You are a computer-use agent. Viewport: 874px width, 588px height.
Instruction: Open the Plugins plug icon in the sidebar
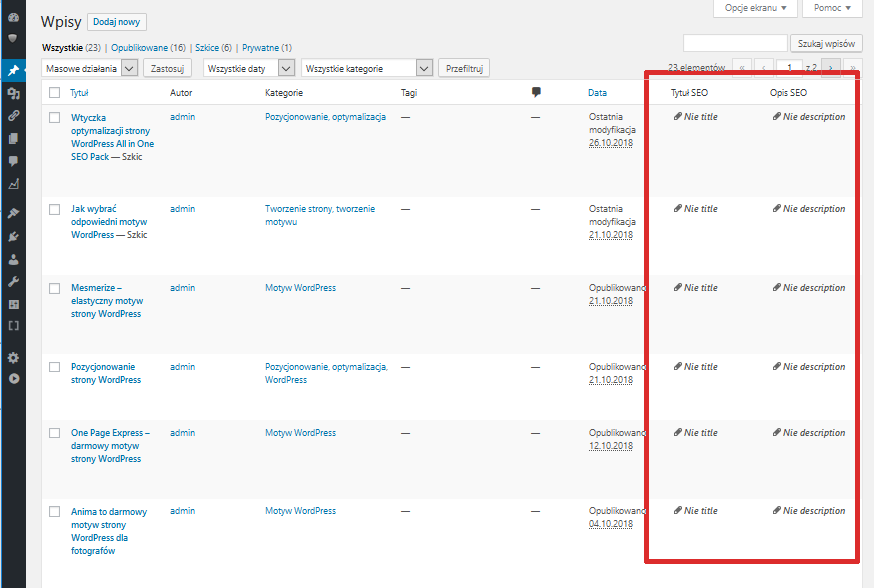tap(13, 236)
